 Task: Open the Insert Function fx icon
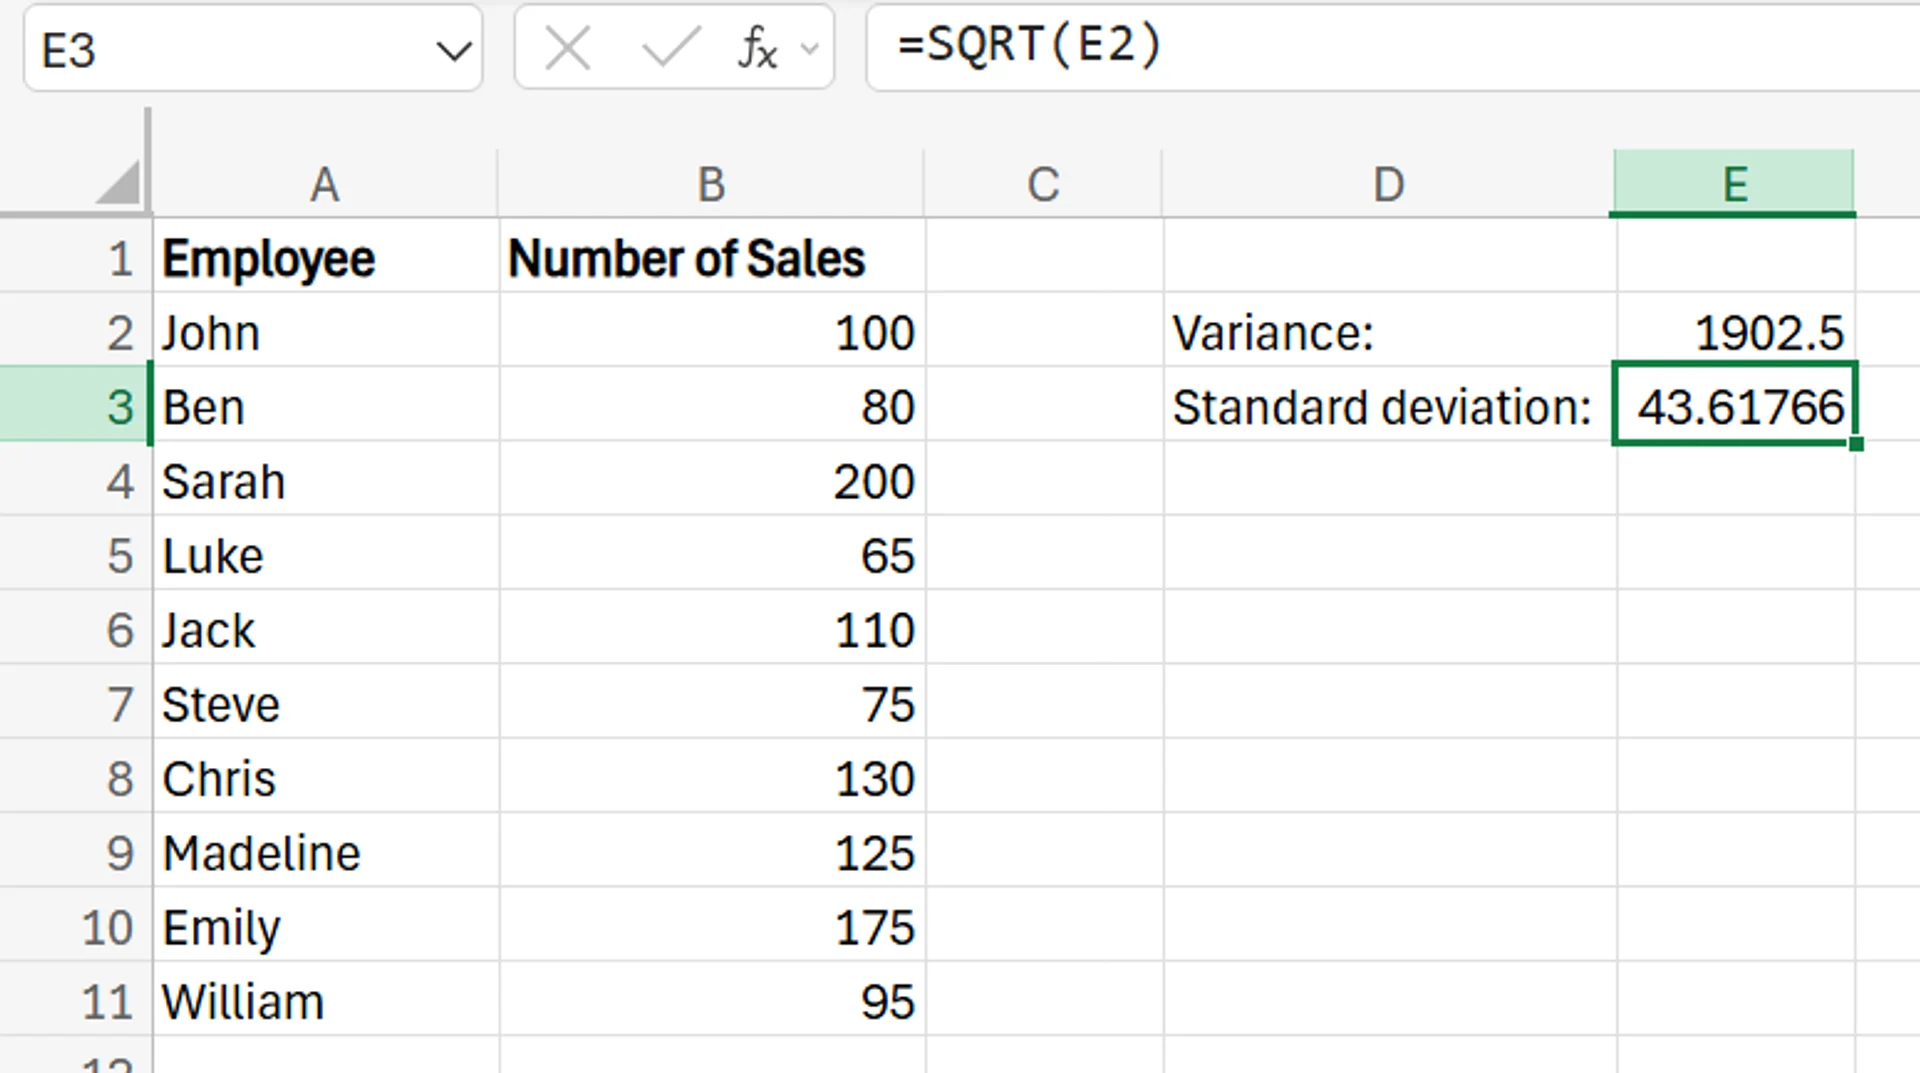[x=758, y=48]
